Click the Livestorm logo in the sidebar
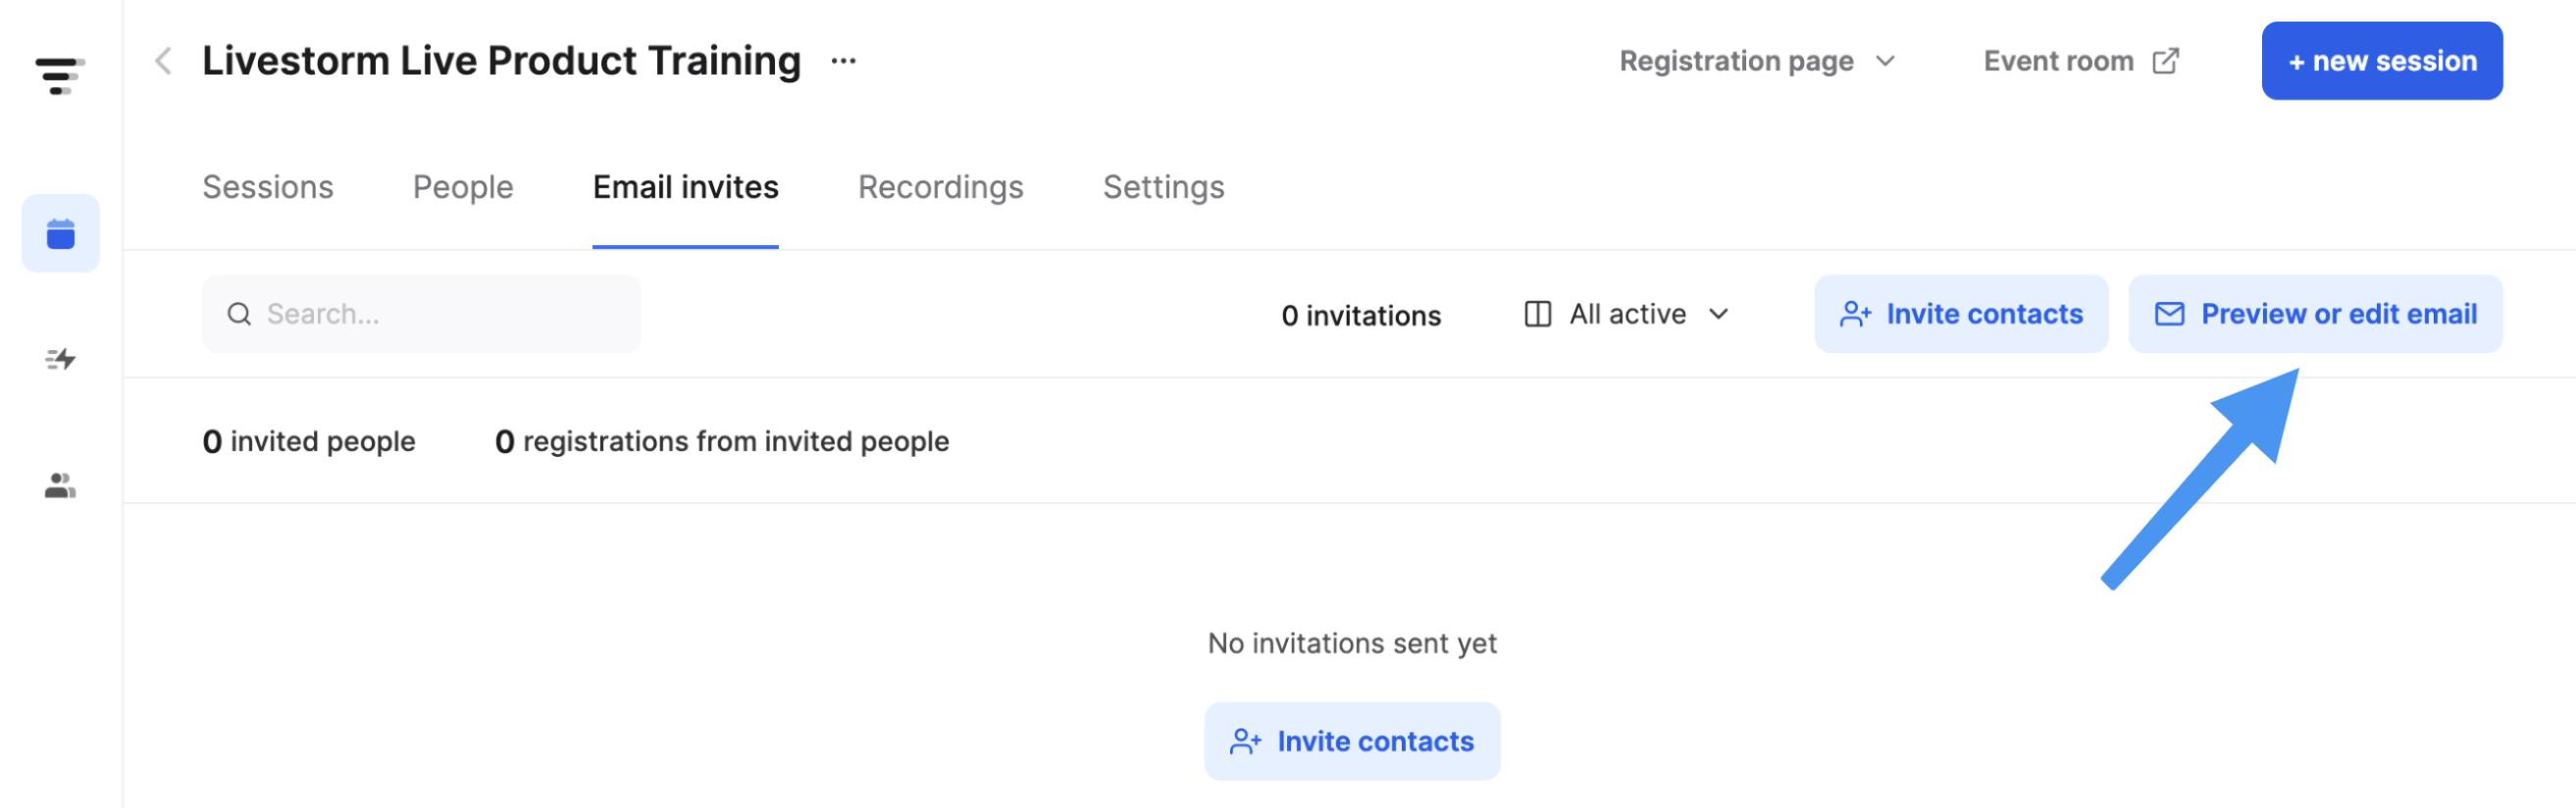This screenshot has height=808, width=2576. pos(60,75)
